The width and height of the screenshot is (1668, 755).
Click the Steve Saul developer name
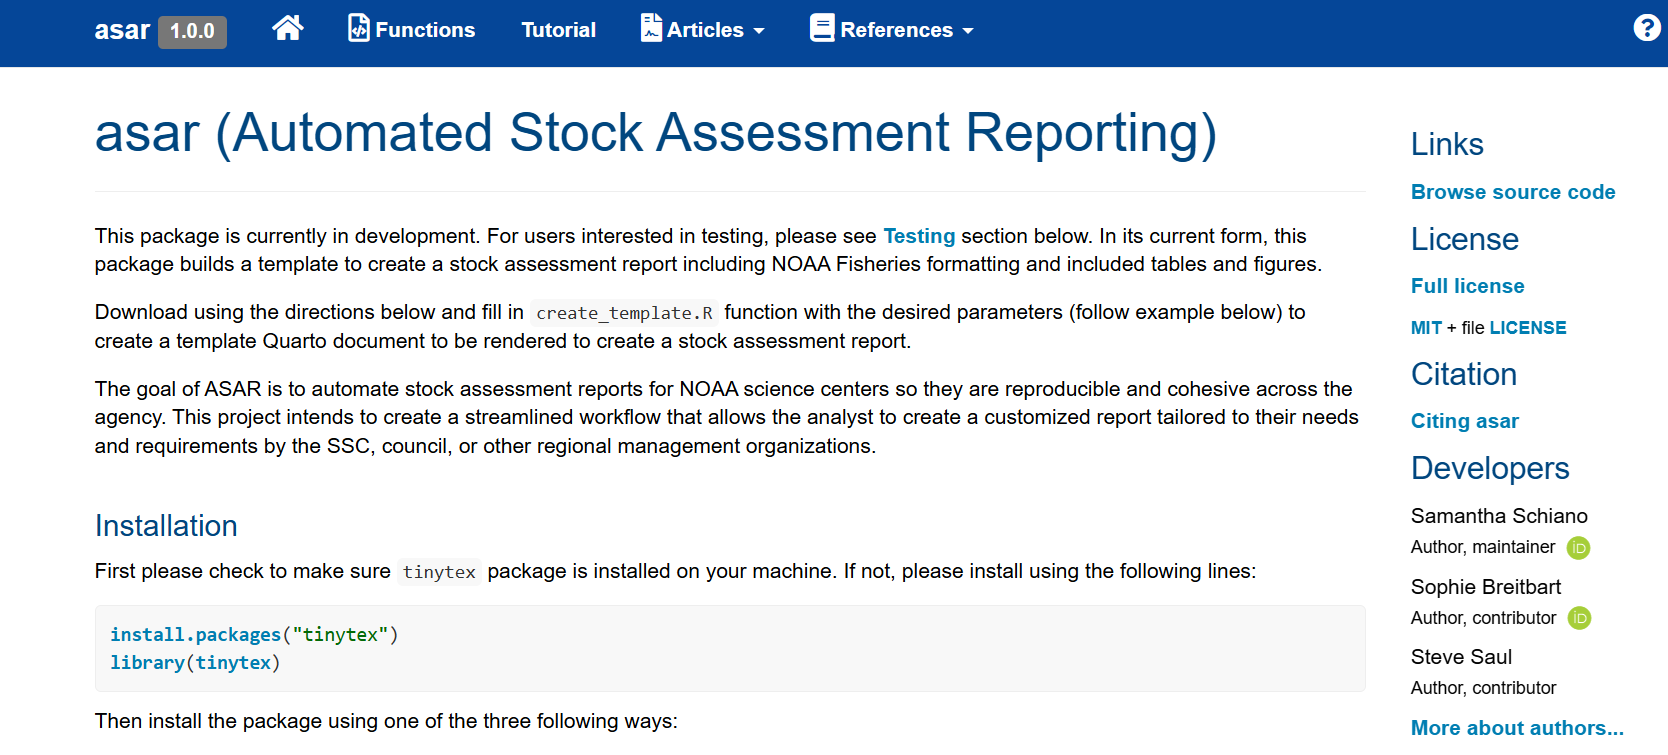[1461, 657]
